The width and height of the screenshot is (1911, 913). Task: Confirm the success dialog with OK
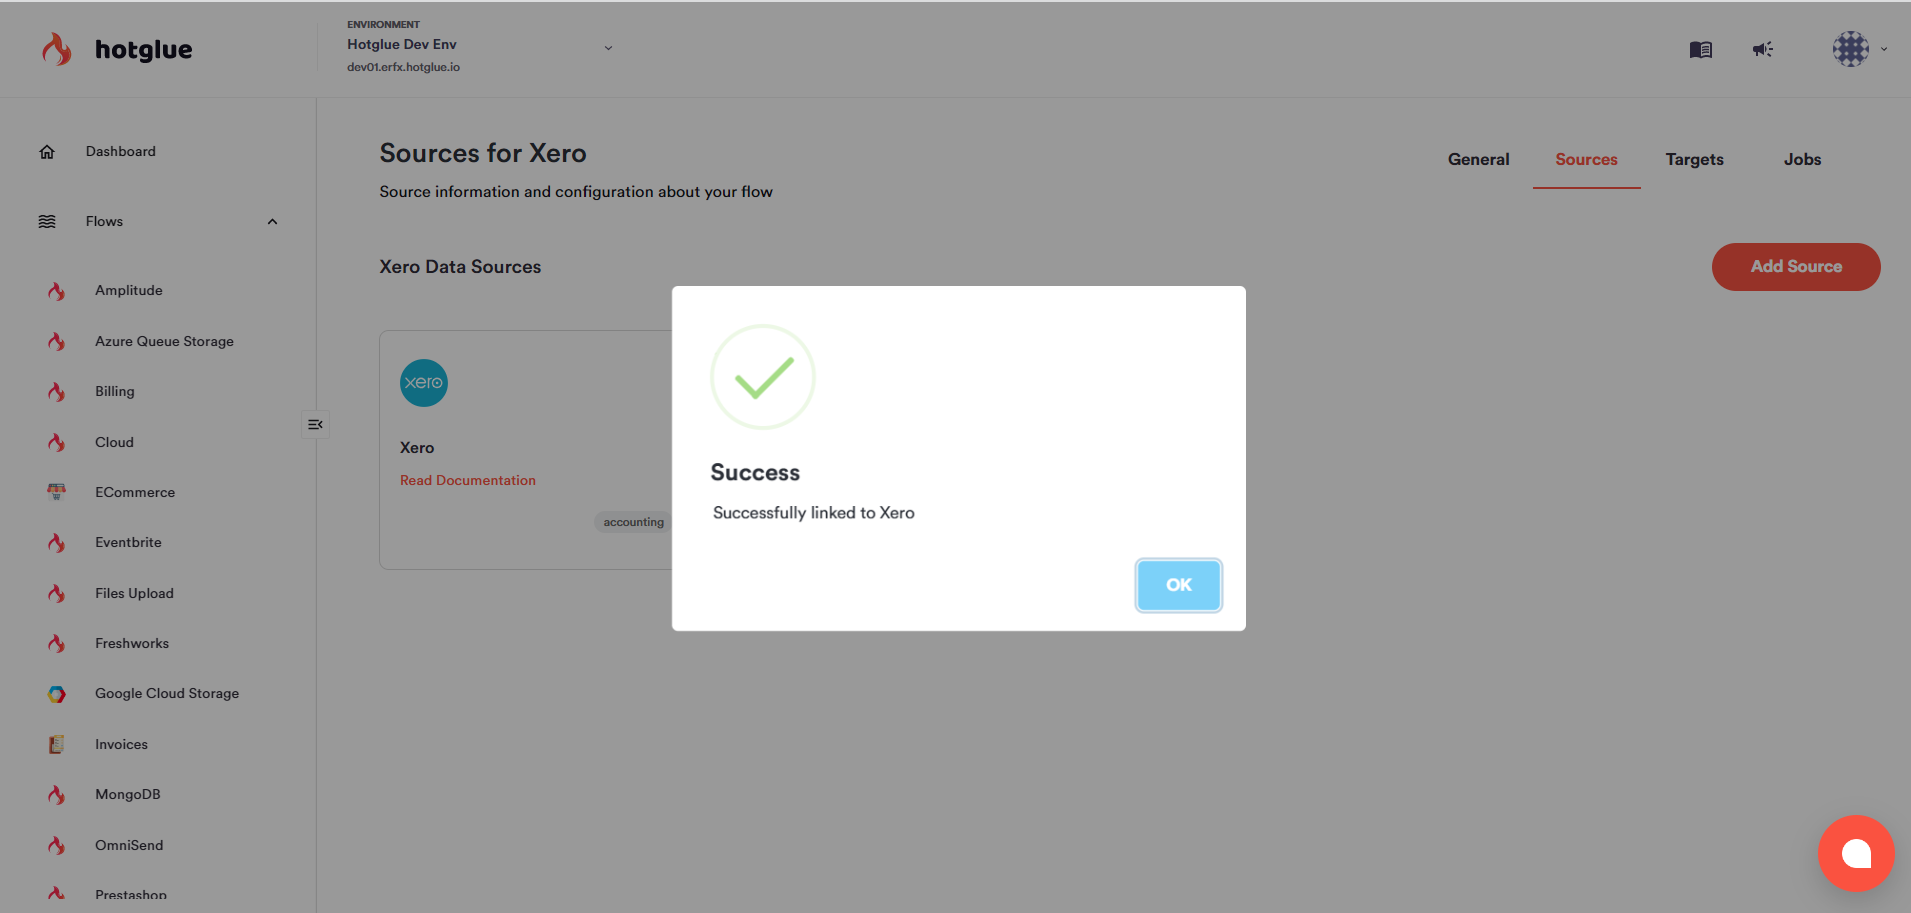1178,585
